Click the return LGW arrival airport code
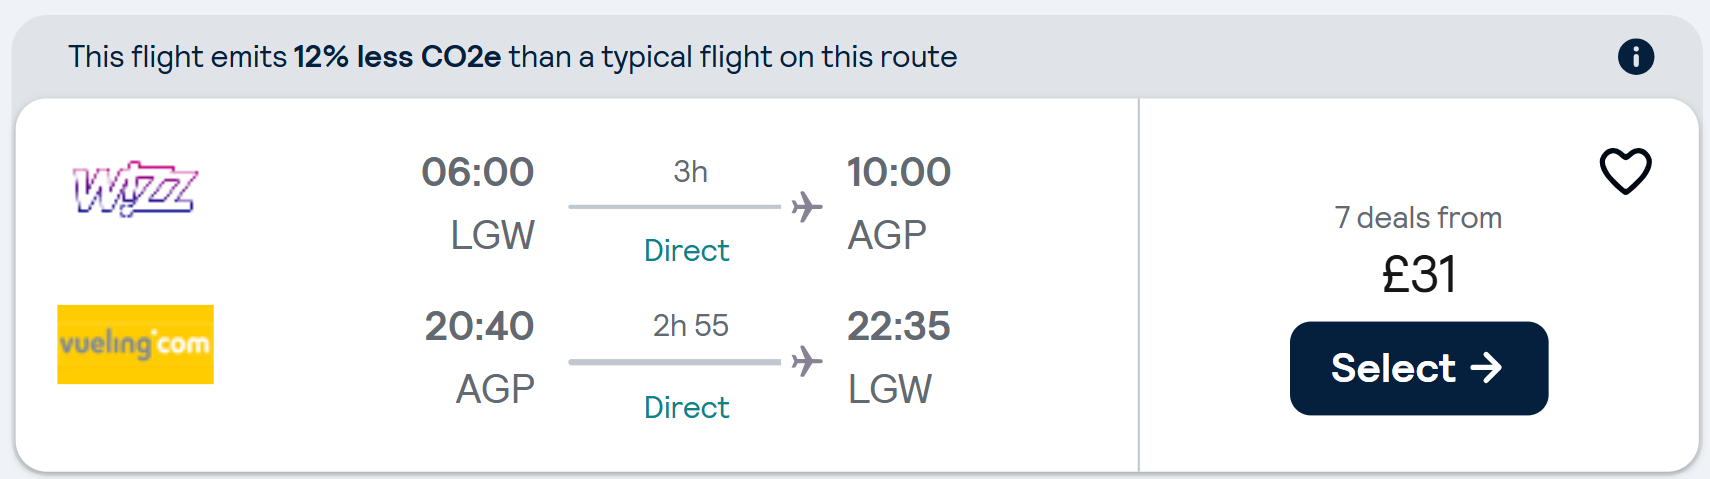Viewport: 1710px width, 479px height. 889,389
